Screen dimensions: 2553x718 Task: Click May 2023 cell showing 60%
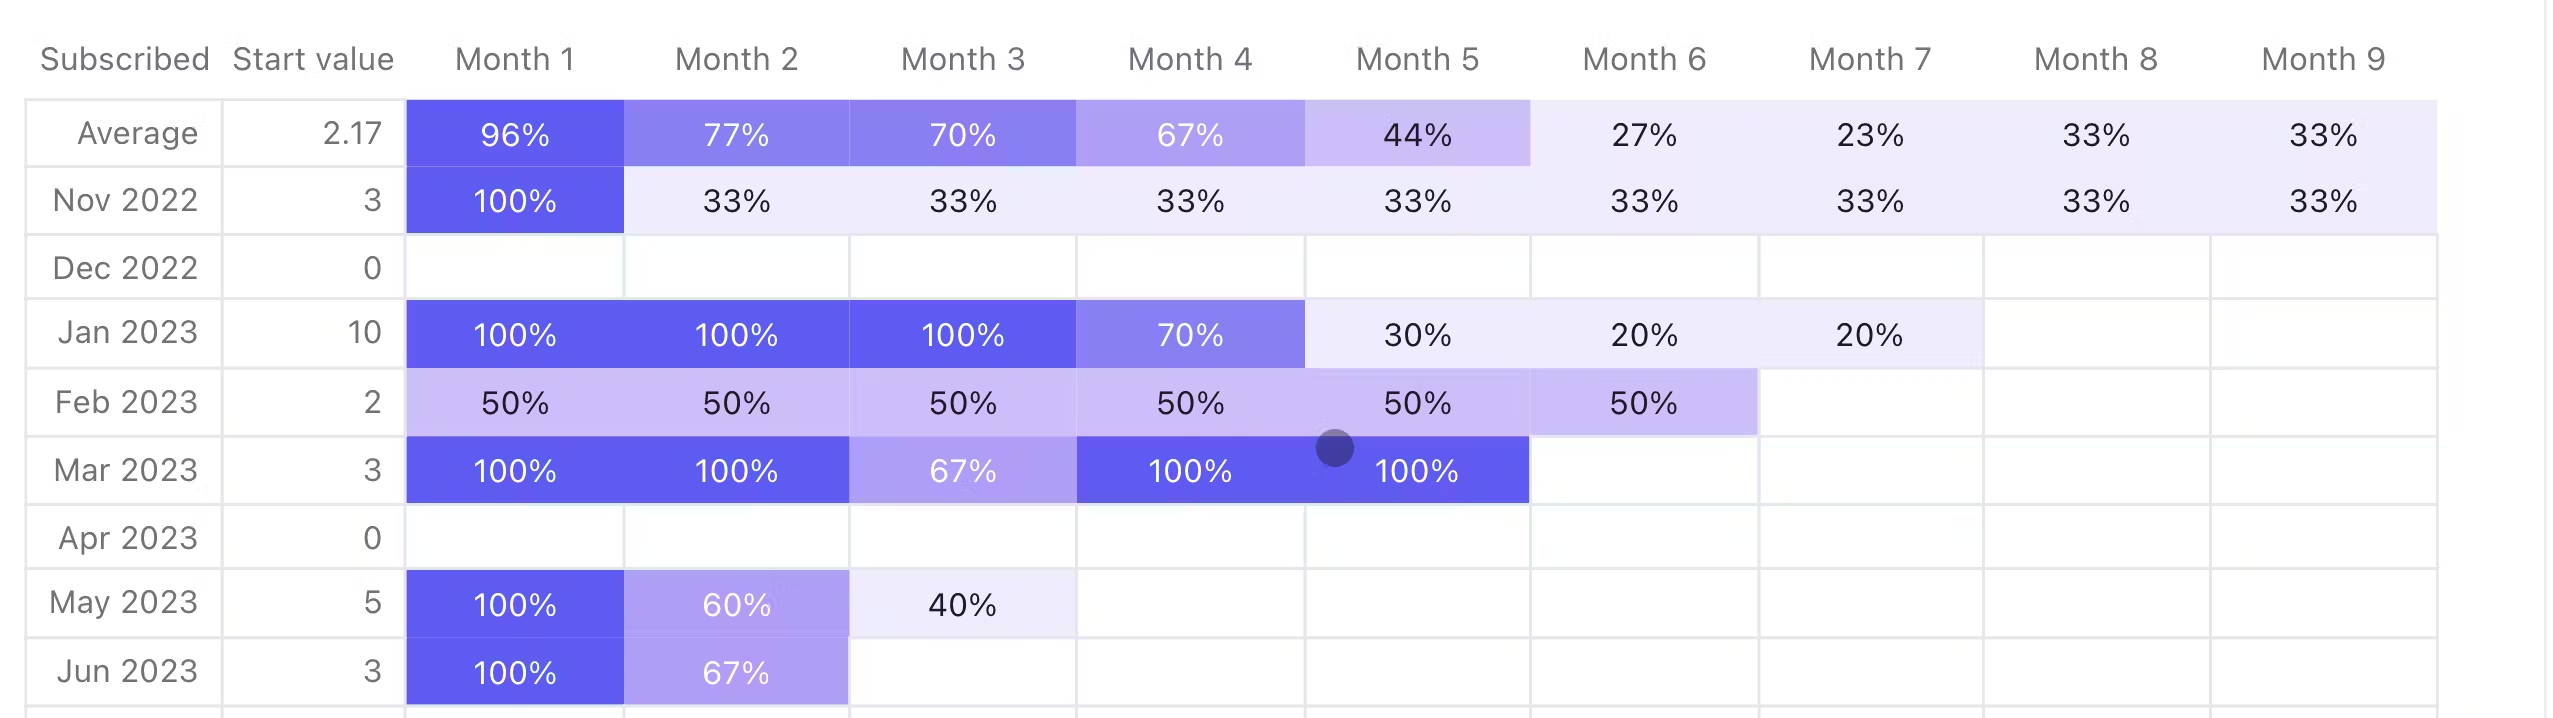(x=736, y=605)
